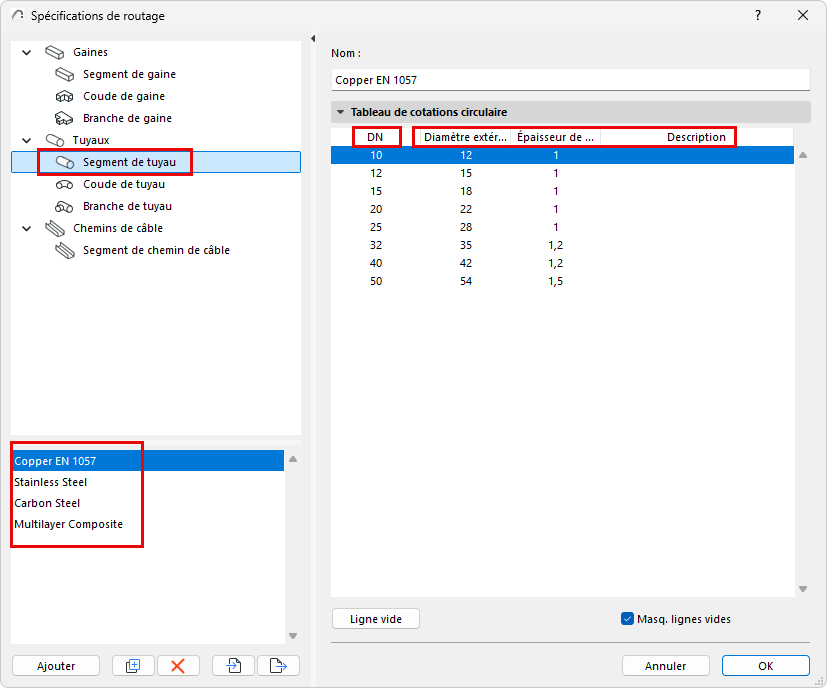
Task: Click wall thickness value 1,5
Action: click(x=555, y=281)
